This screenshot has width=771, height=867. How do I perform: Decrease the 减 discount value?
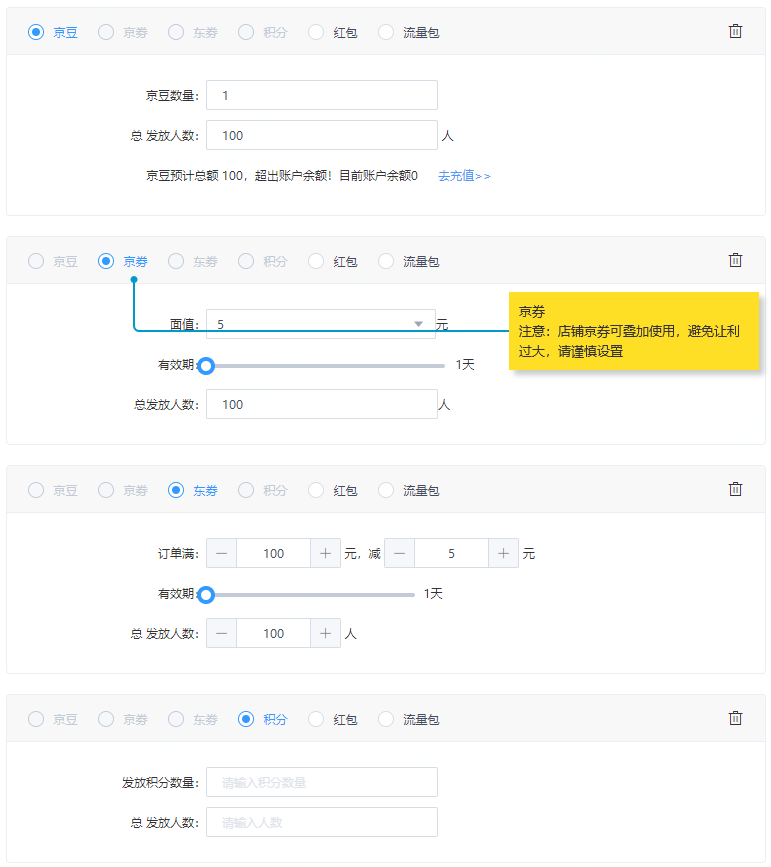coord(399,553)
